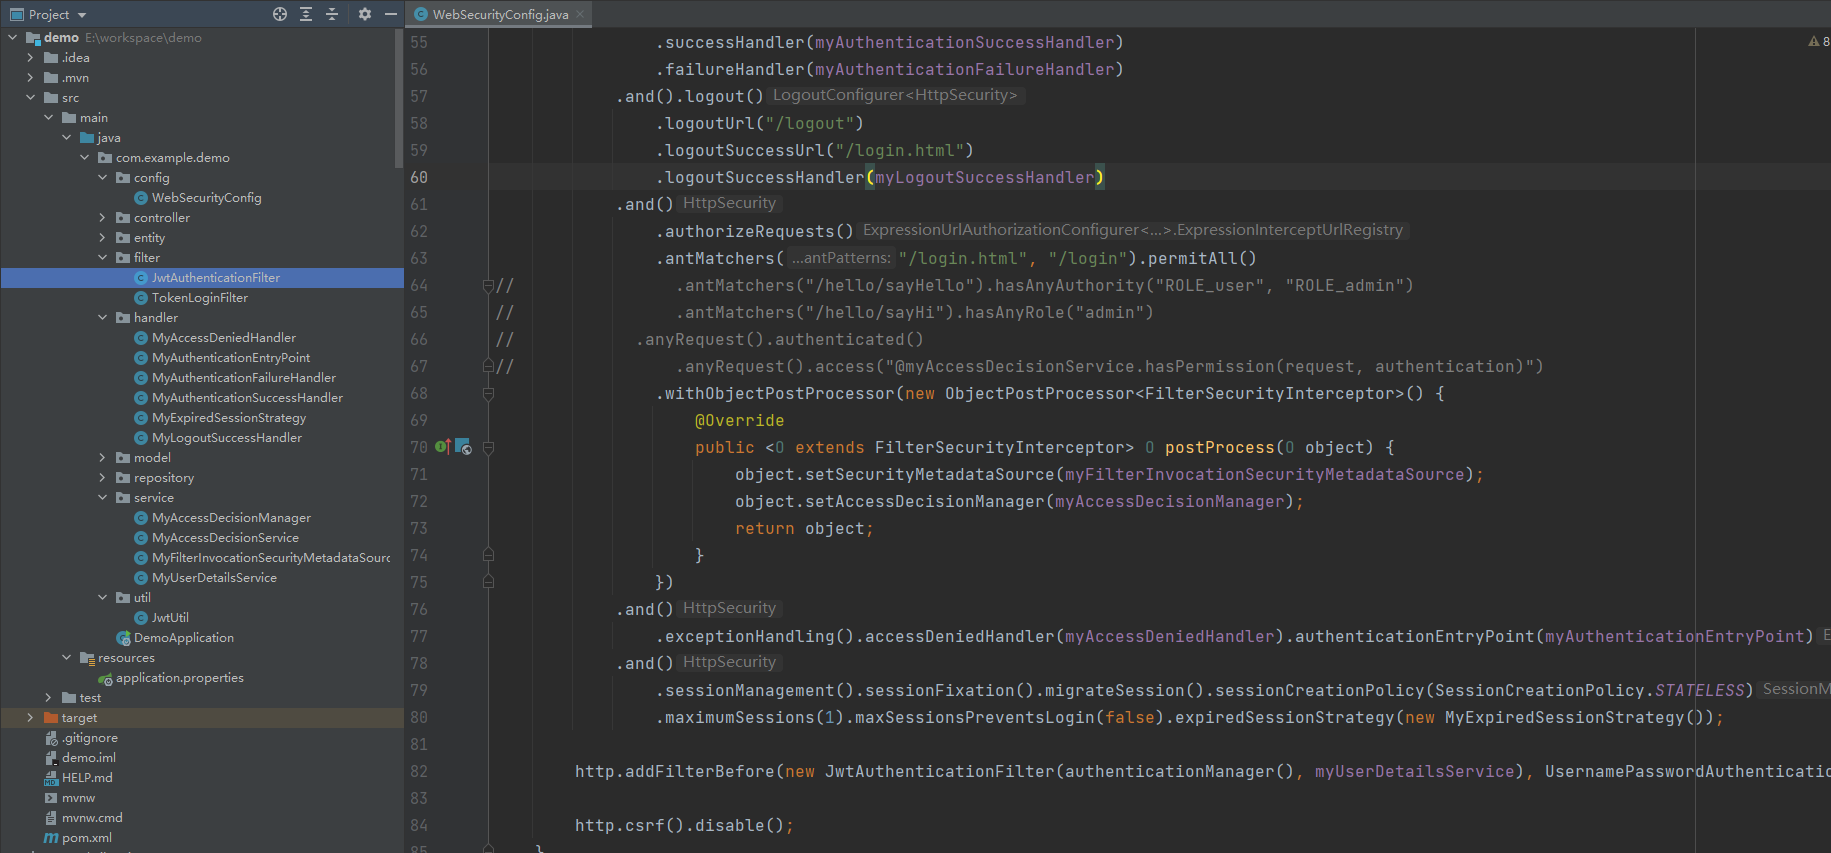Click the class gutter icon on line 70

(463, 446)
